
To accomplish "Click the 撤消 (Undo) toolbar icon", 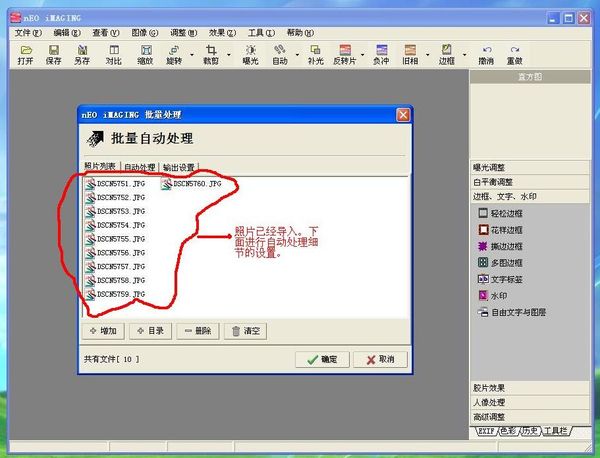I will pos(486,54).
